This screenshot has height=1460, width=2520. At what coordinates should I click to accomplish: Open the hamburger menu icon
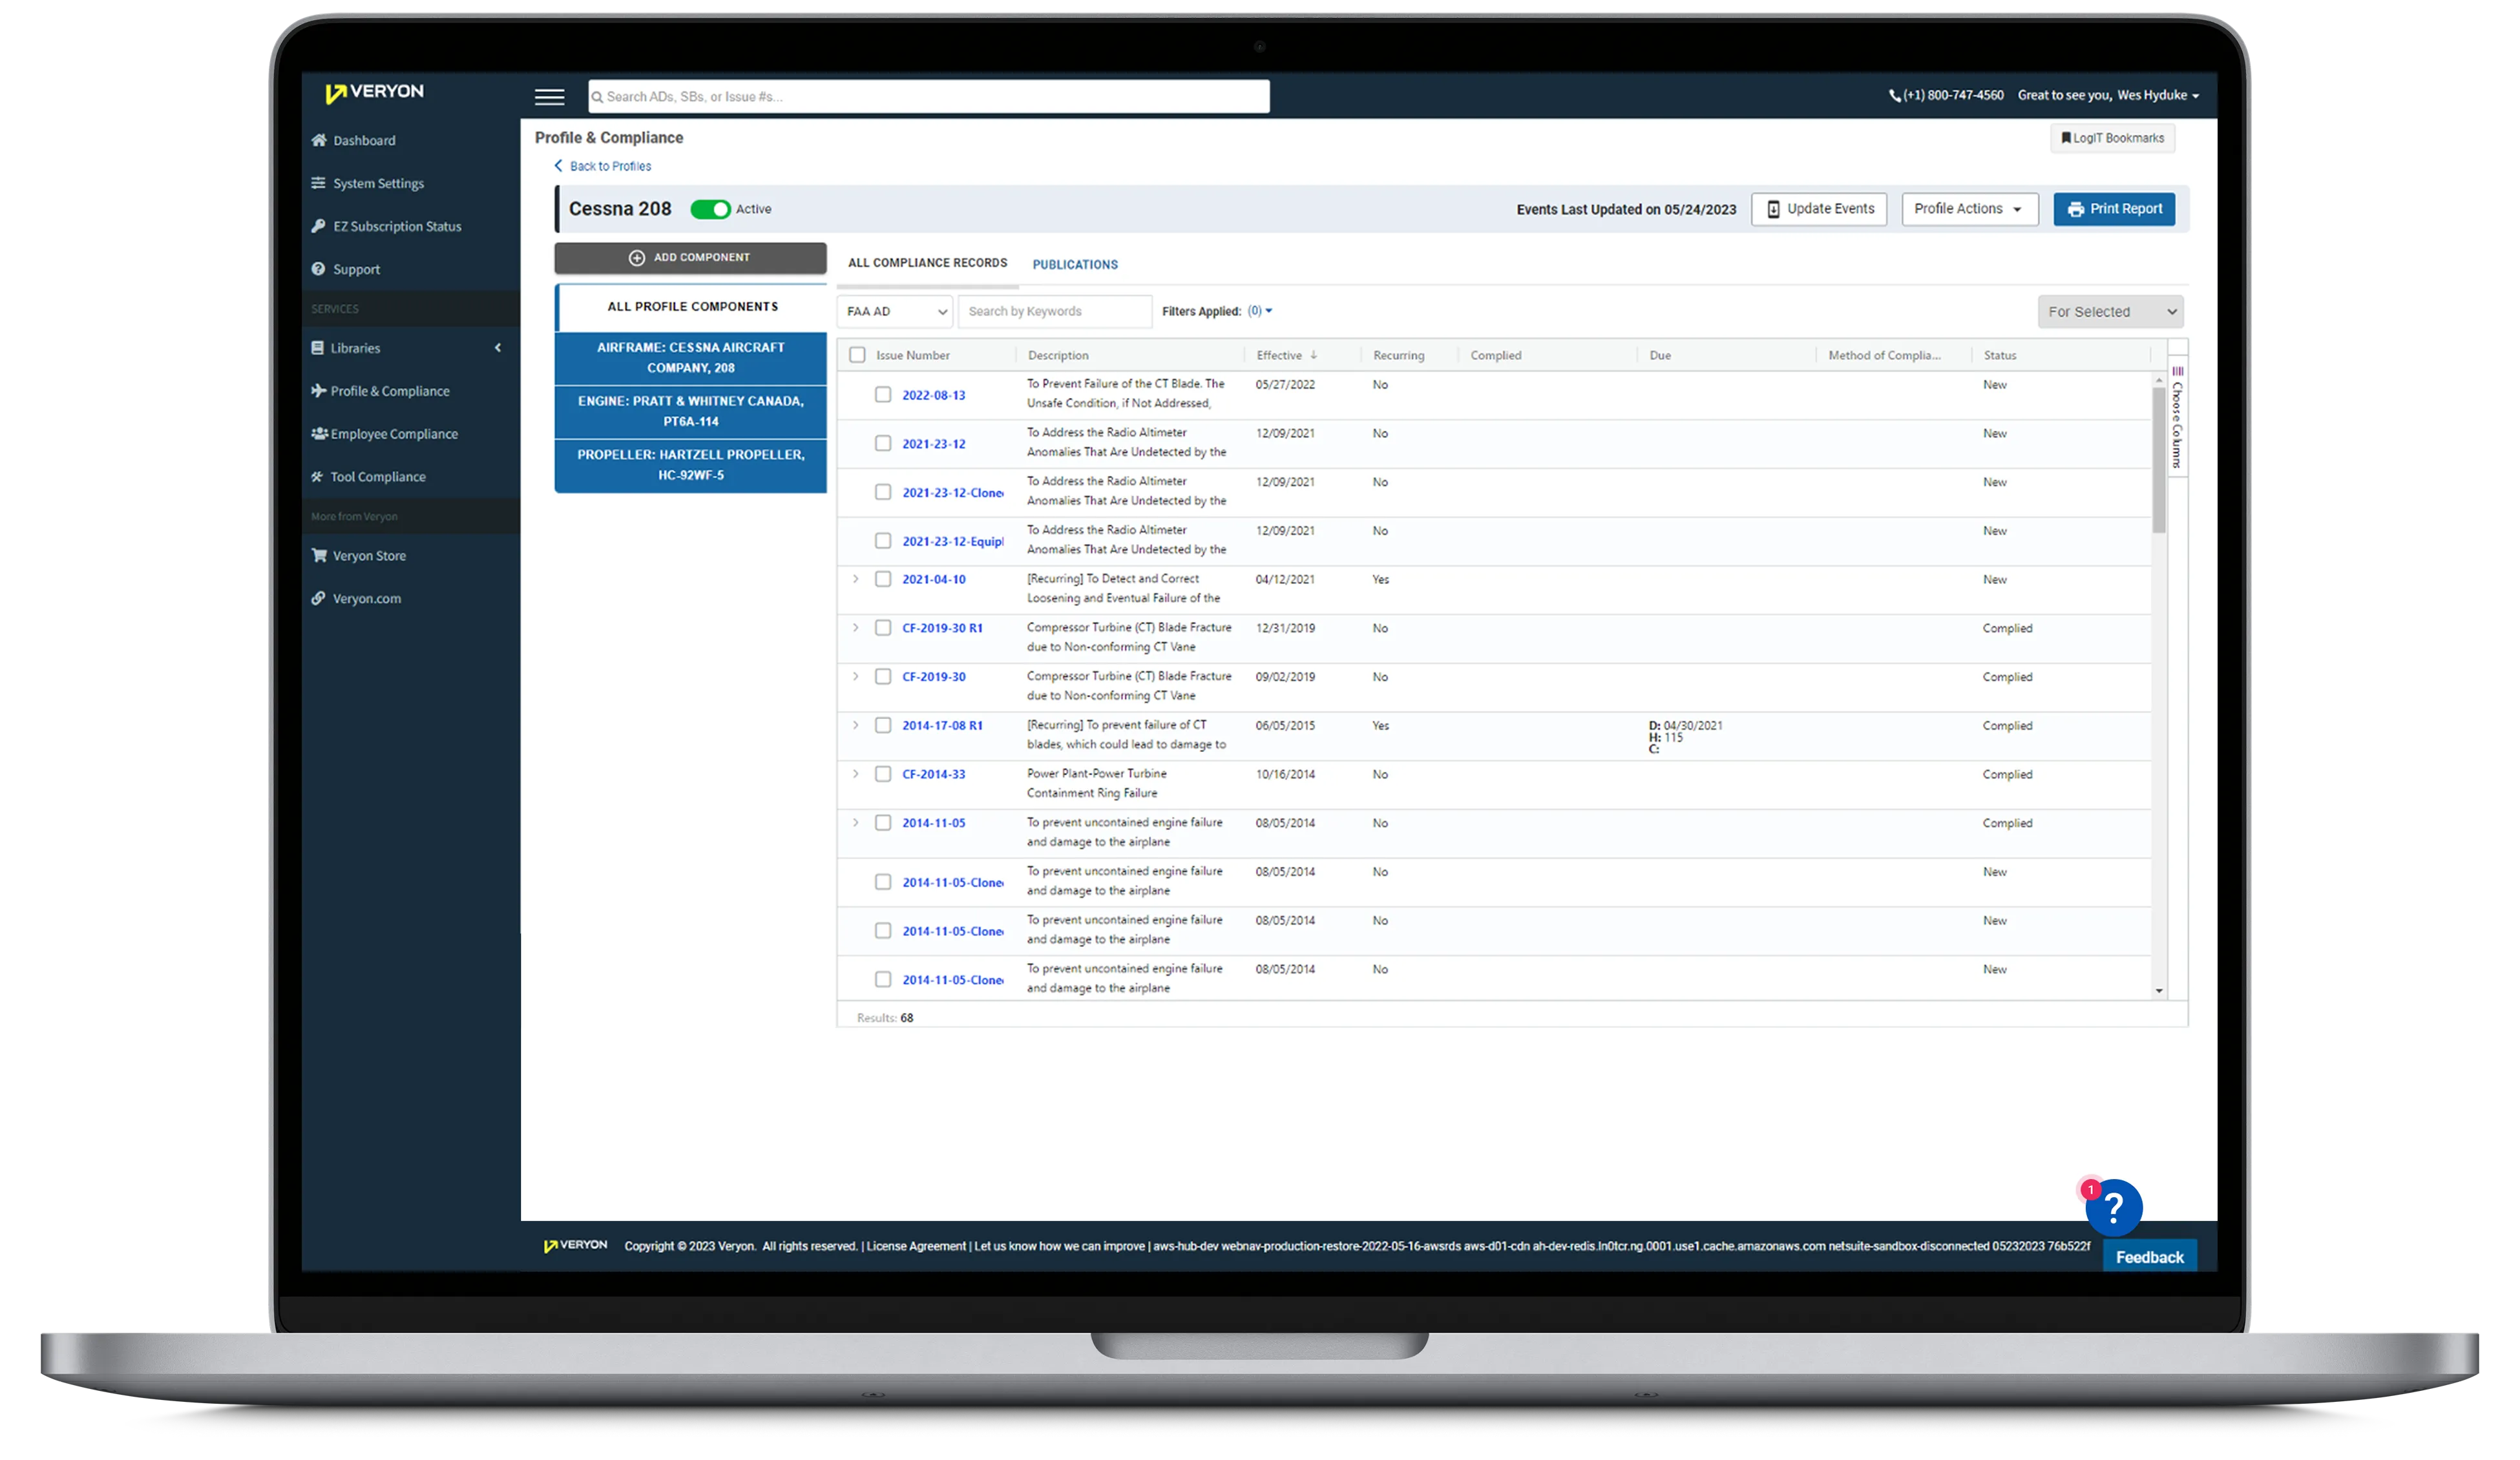point(549,97)
